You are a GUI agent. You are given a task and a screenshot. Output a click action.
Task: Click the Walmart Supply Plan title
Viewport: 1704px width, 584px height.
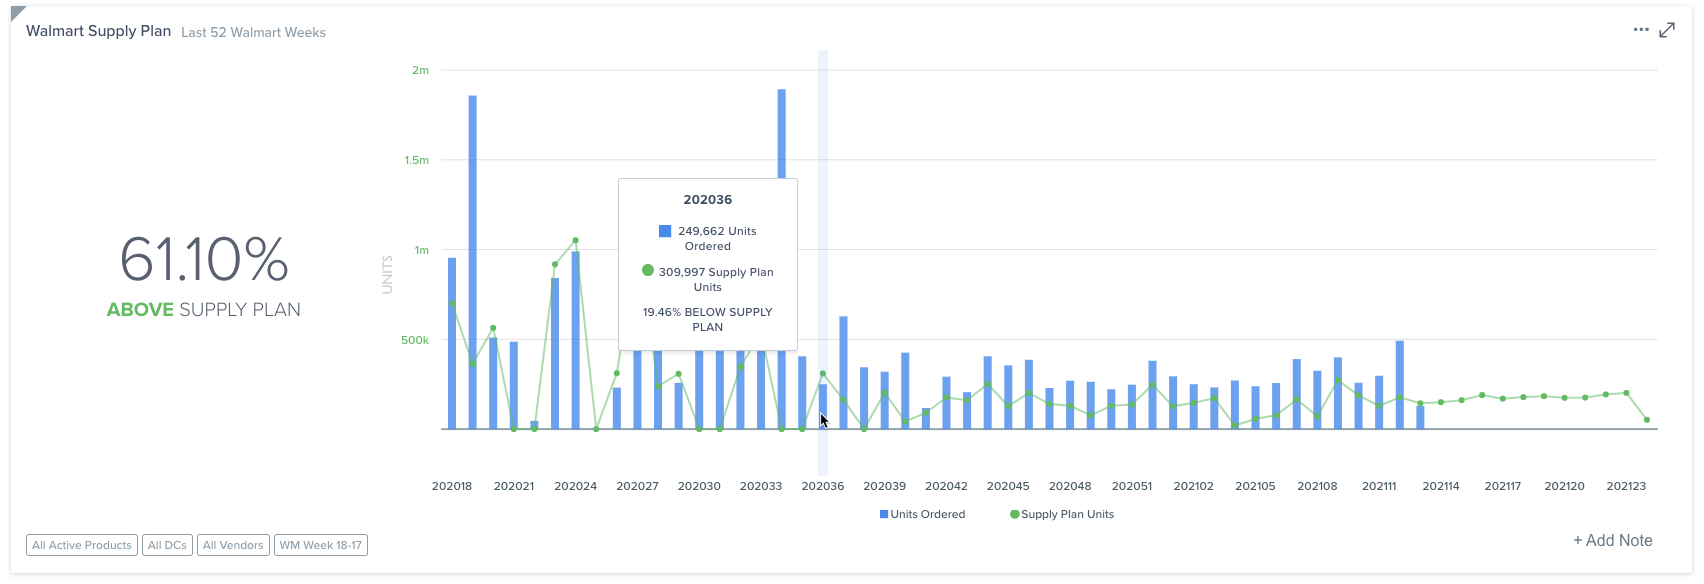coord(98,31)
